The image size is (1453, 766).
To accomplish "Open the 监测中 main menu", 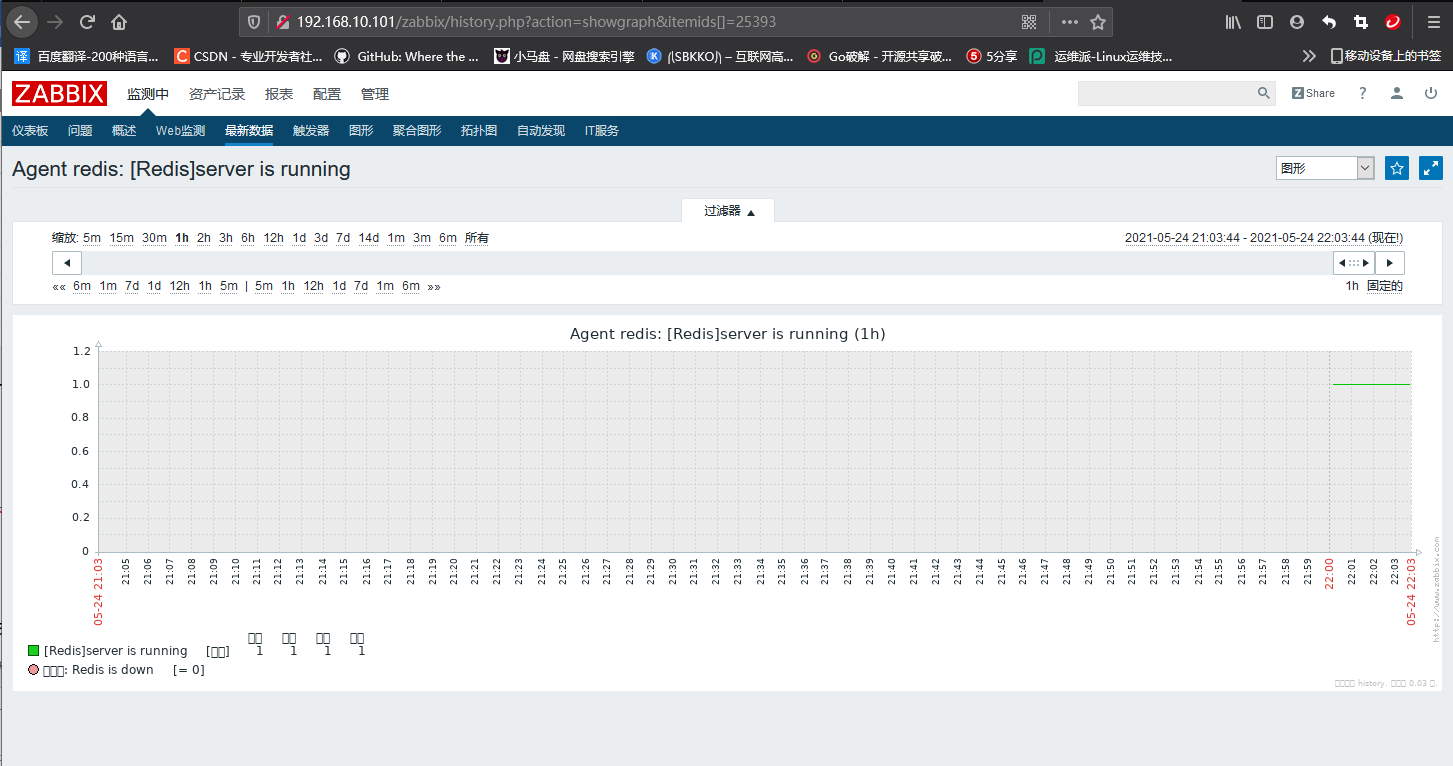I will coord(148,94).
